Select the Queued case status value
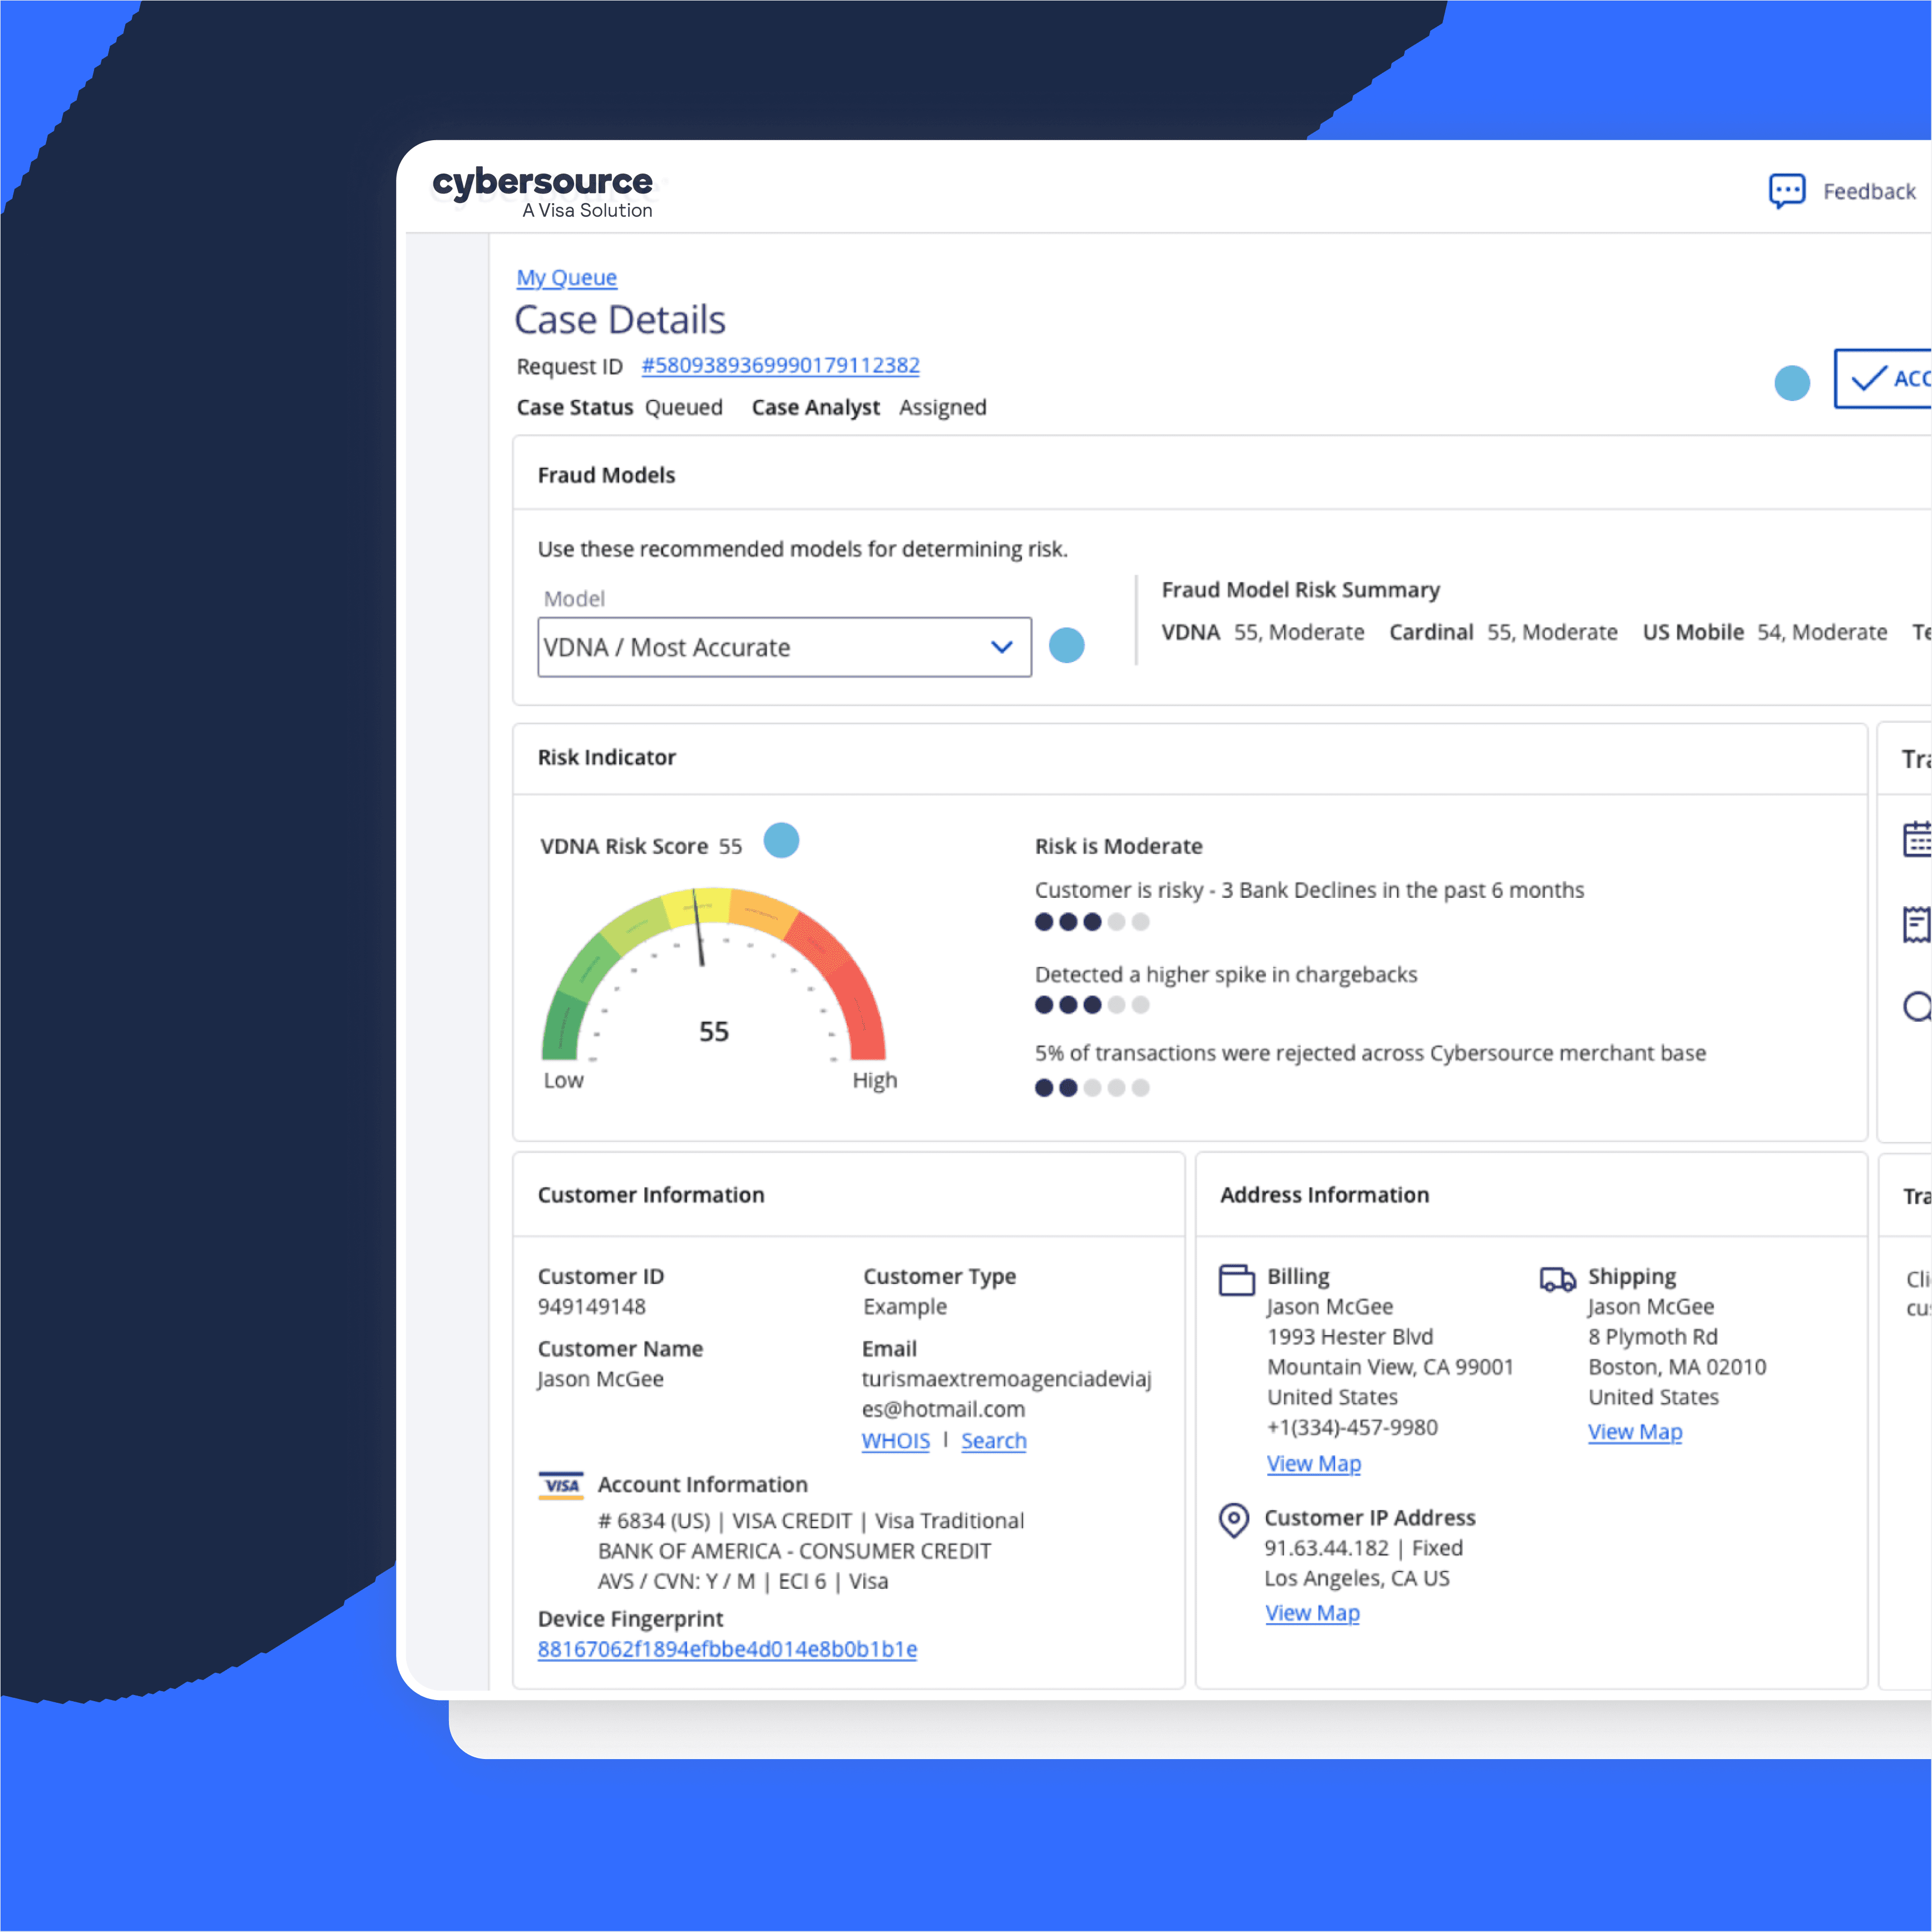The image size is (1932, 1932). point(683,407)
